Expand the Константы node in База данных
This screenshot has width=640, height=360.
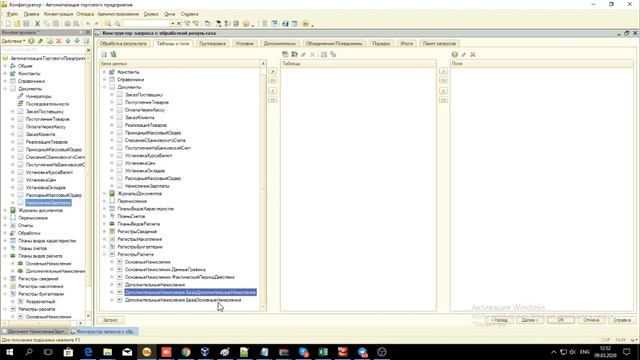[104, 72]
